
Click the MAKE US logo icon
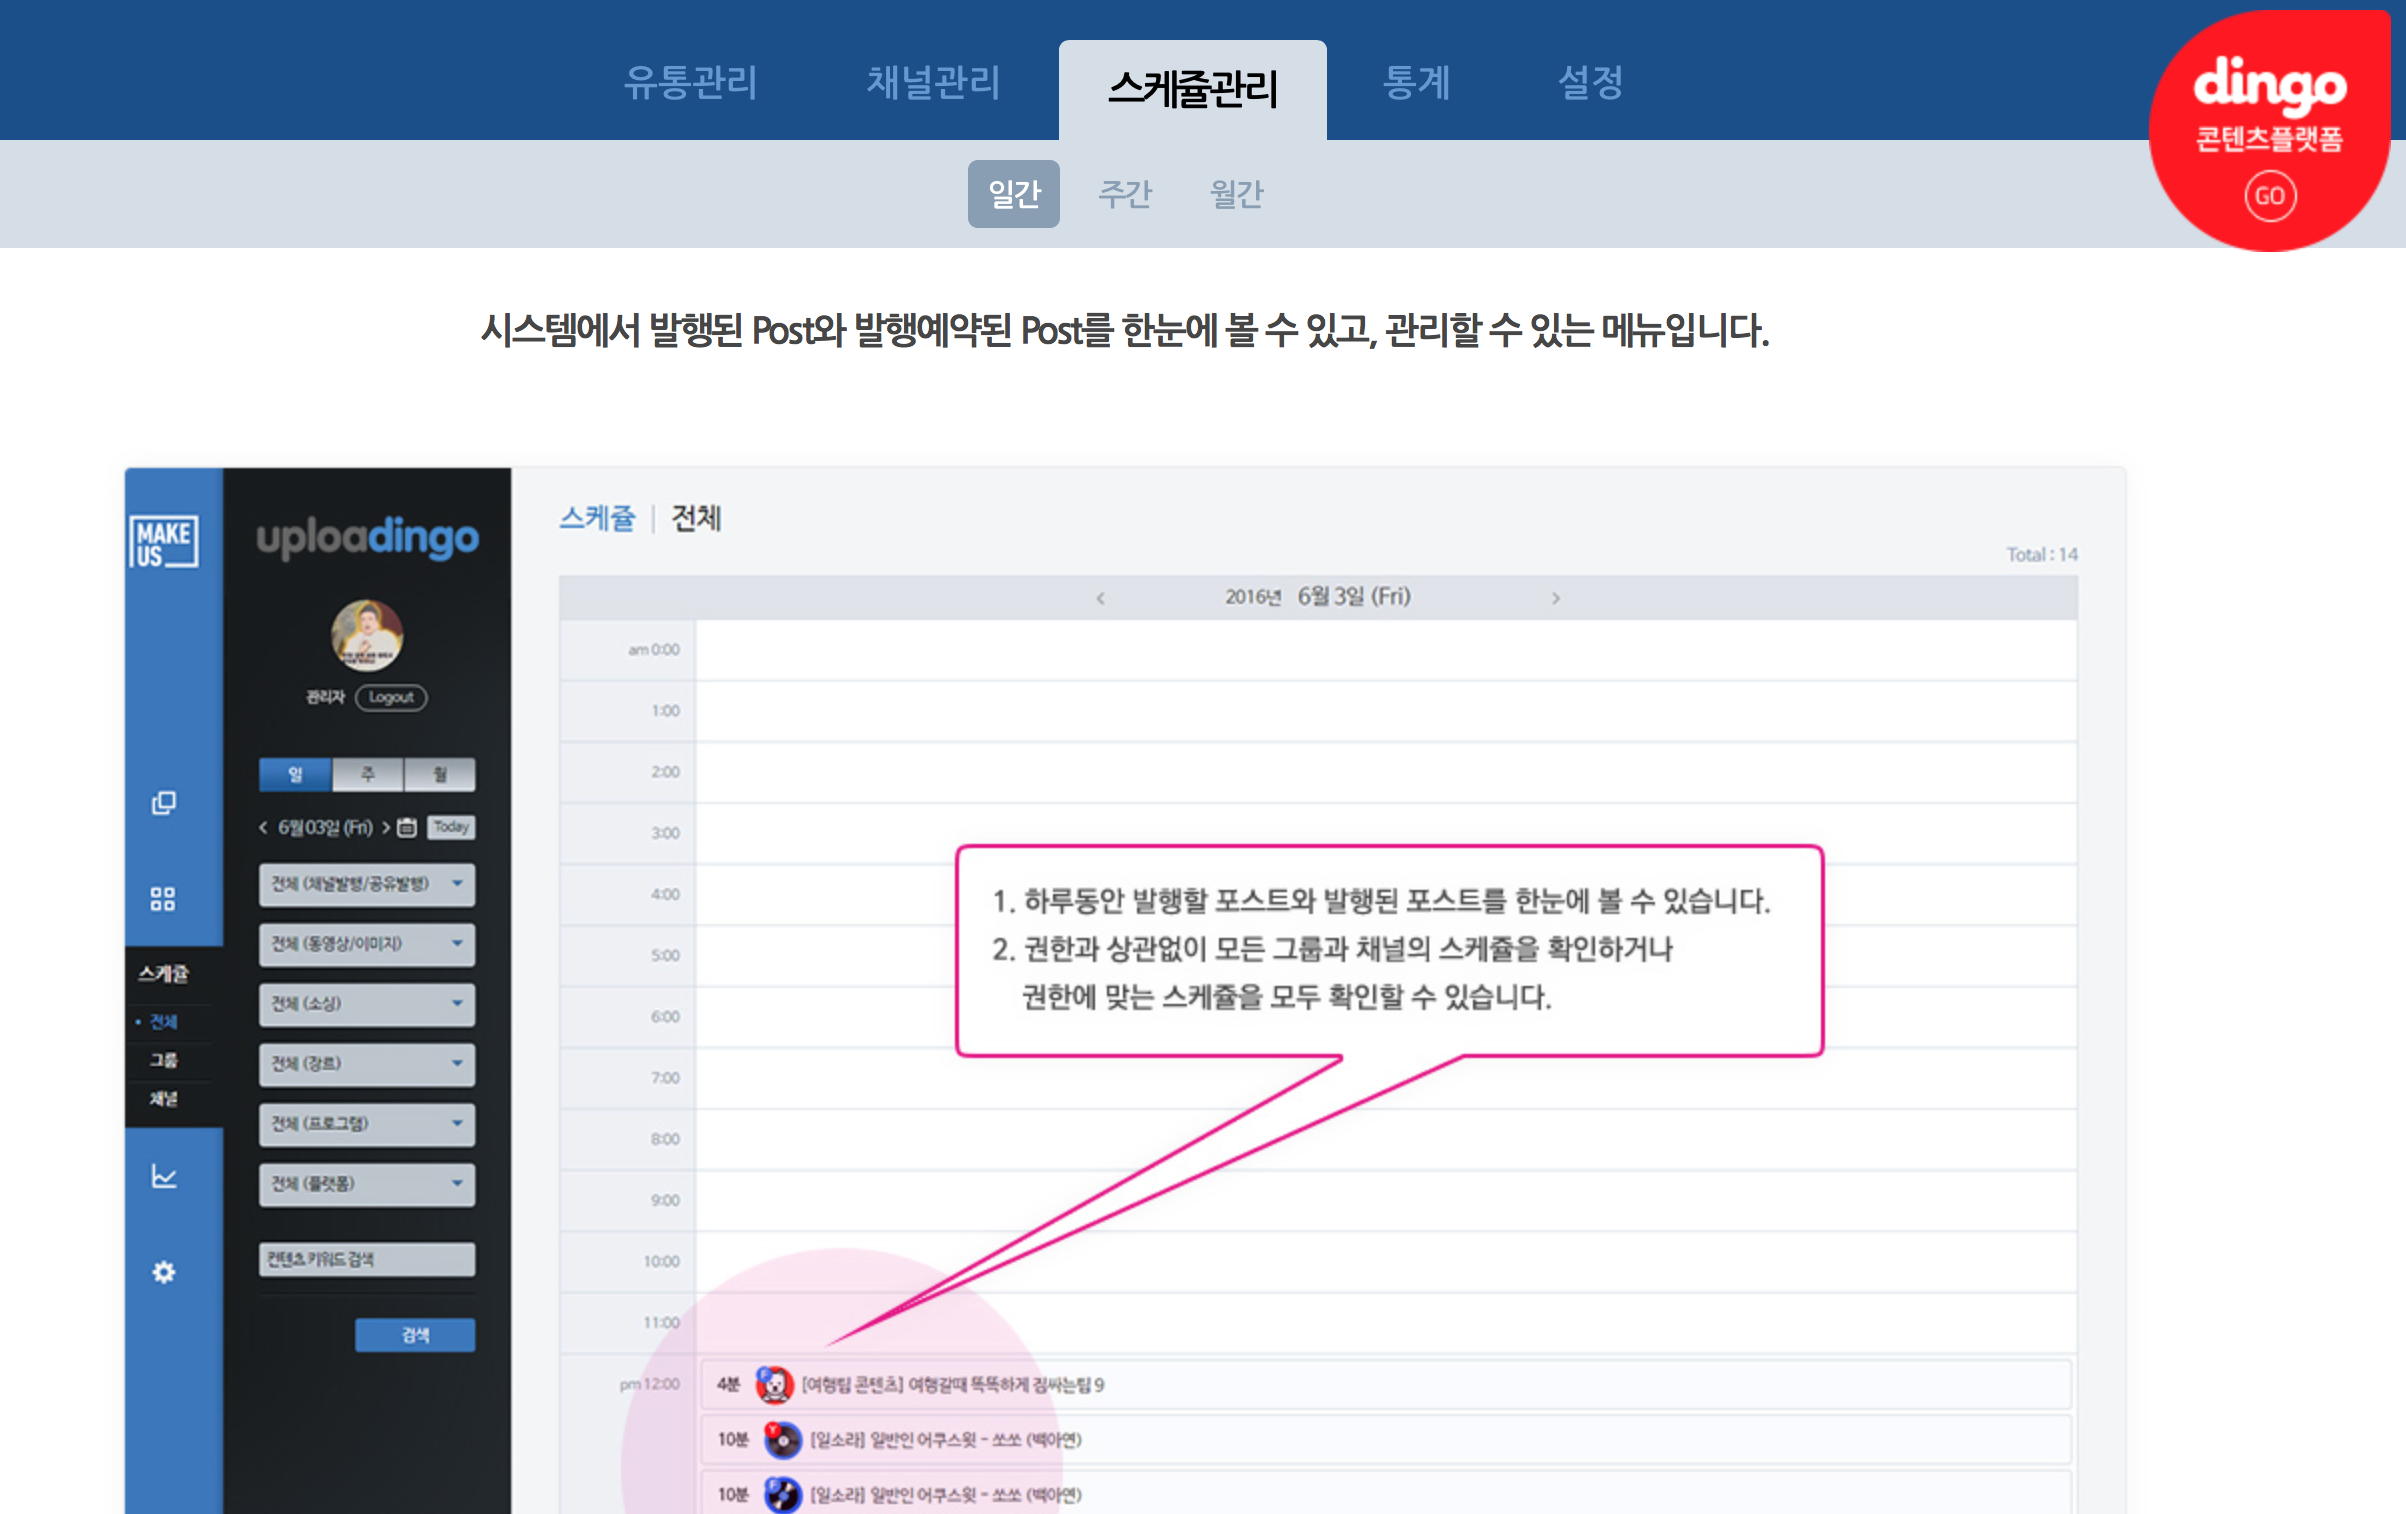click(163, 542)
